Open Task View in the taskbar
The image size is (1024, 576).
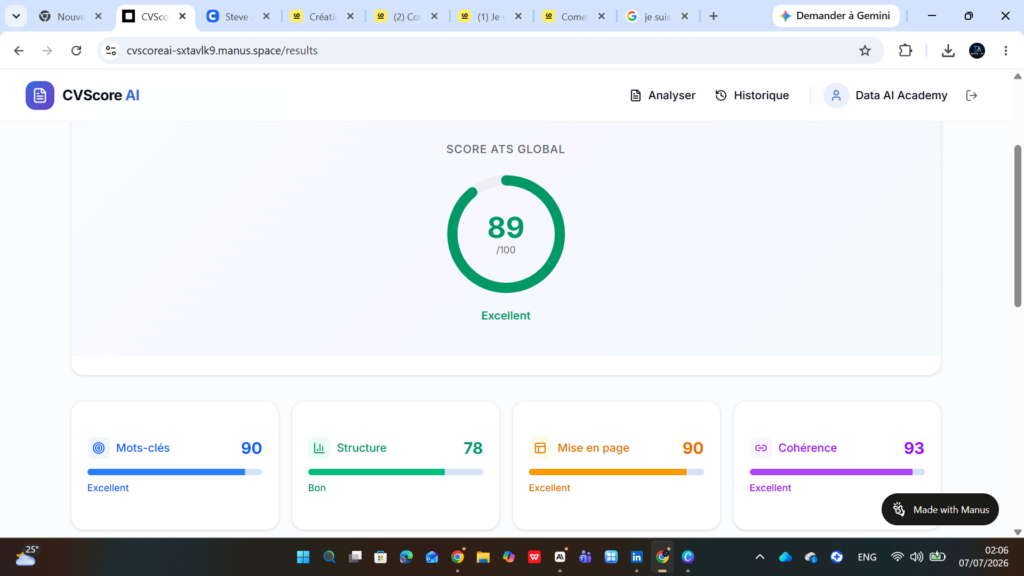point(355,556)
